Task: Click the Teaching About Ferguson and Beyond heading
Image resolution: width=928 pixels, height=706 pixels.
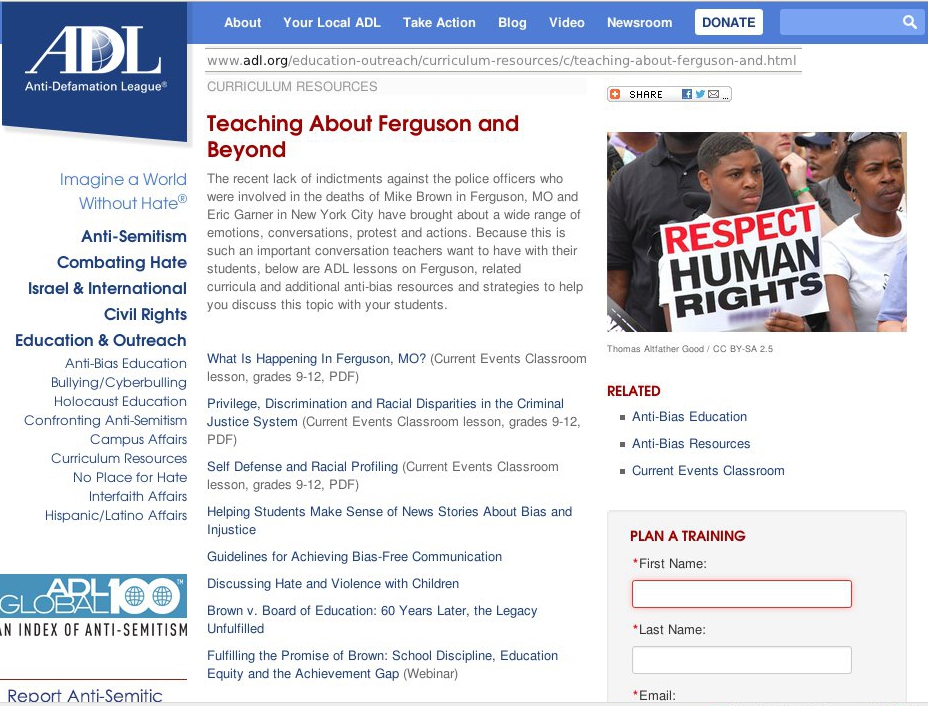Action: coord(363,136)
